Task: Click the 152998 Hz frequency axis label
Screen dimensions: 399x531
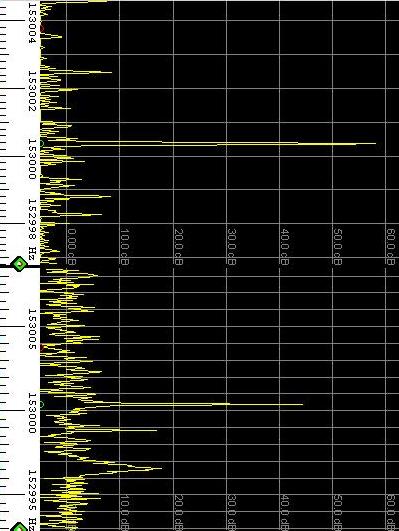Action: pos(32,229)
